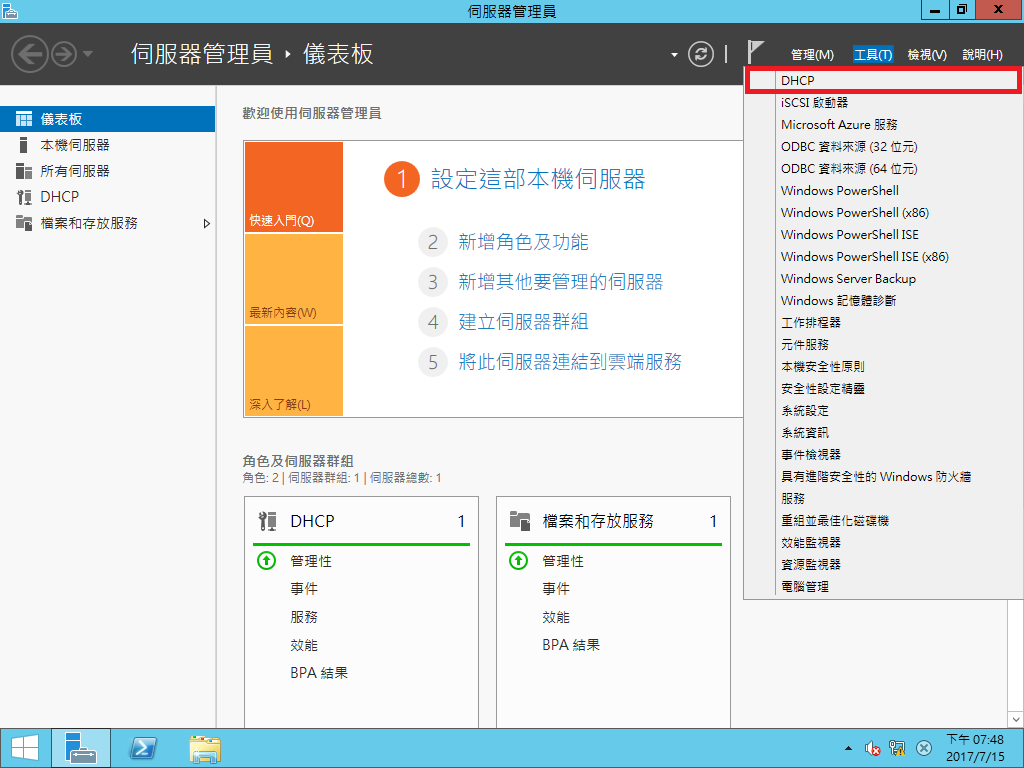Open the 工具(T) menu
Image resolution: width=1024 pixels, height=768 pixels.
873,55
